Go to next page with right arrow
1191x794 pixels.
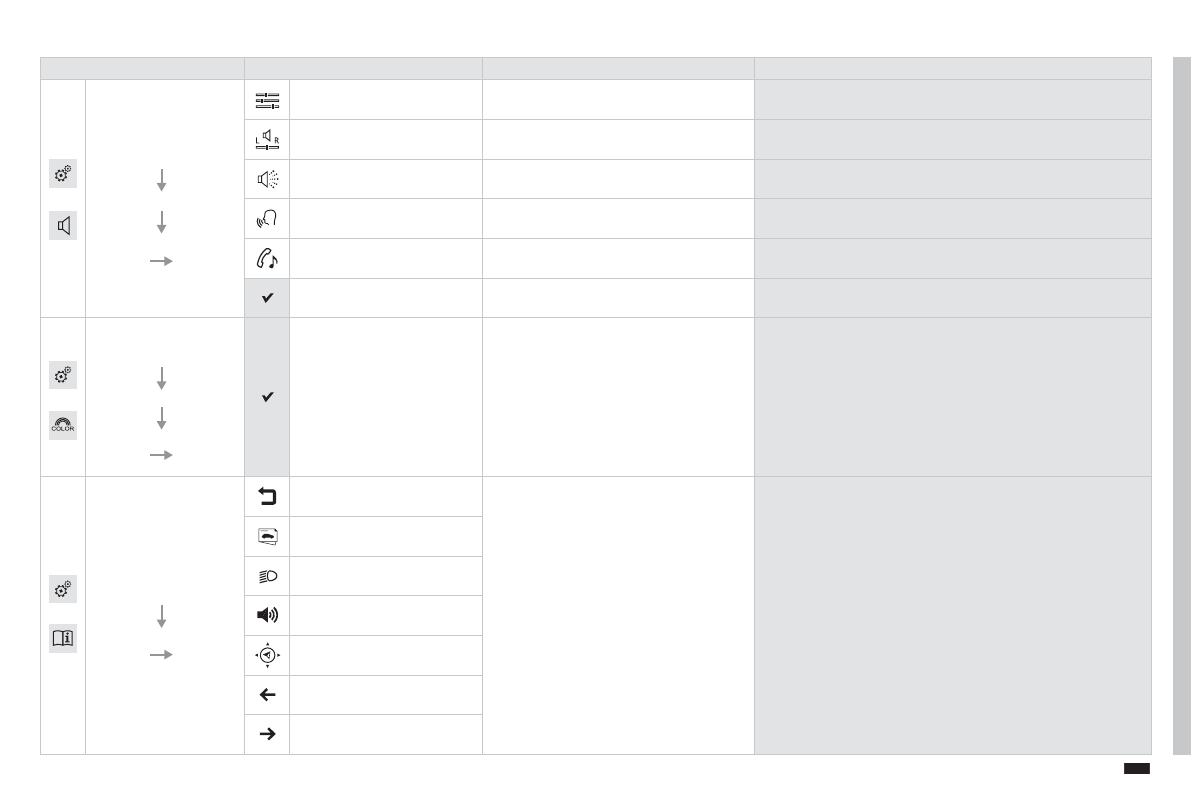(x=267, y=734)
